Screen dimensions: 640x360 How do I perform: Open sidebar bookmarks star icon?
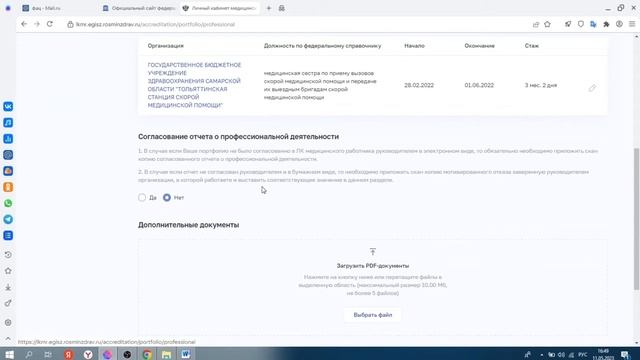(8, 271)
